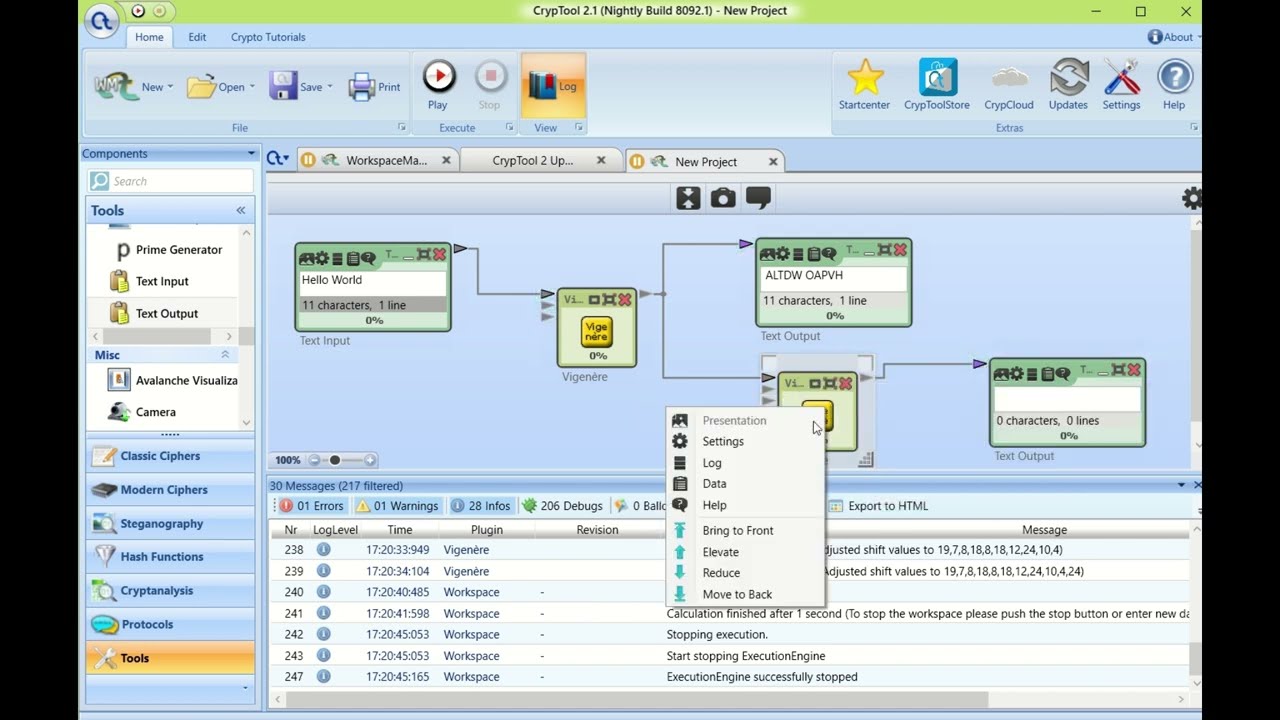Choose Move to Back in context menu
The image size is (1280, 720).
coord(745,594)
